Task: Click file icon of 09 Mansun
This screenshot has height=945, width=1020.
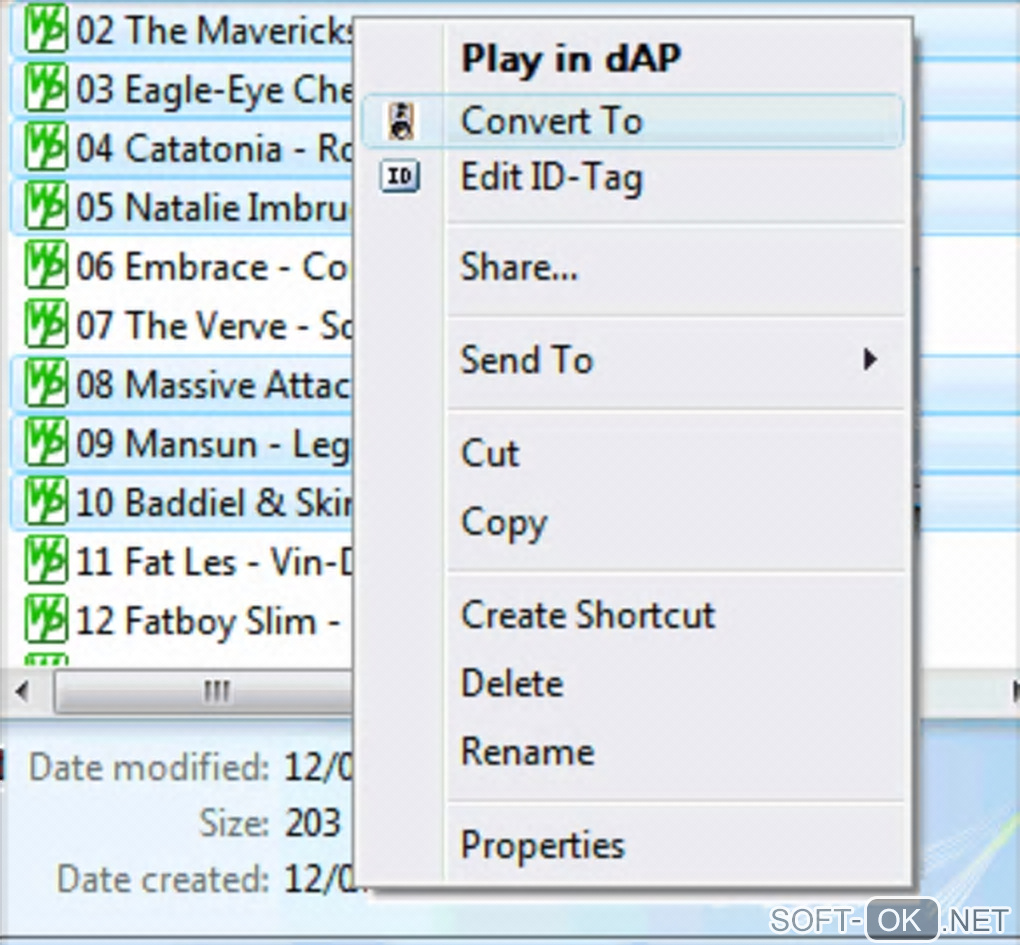Action: (x=46, y=443)
